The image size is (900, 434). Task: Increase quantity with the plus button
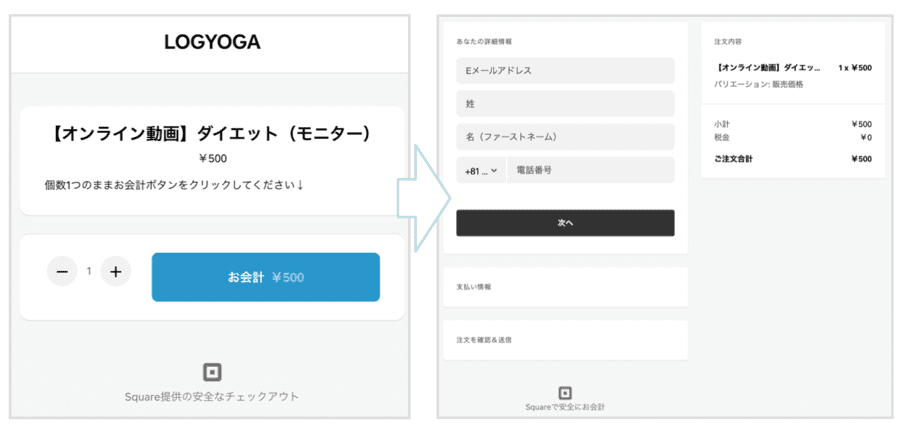pos(115,272)
